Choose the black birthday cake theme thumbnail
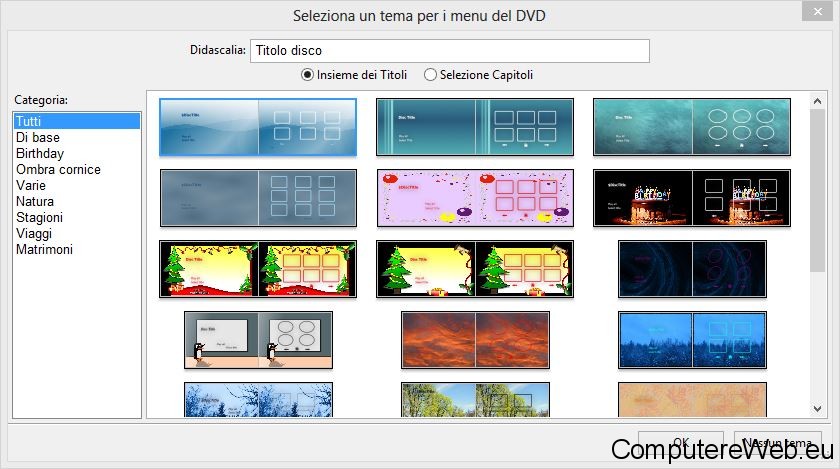 tap(692, 198)
